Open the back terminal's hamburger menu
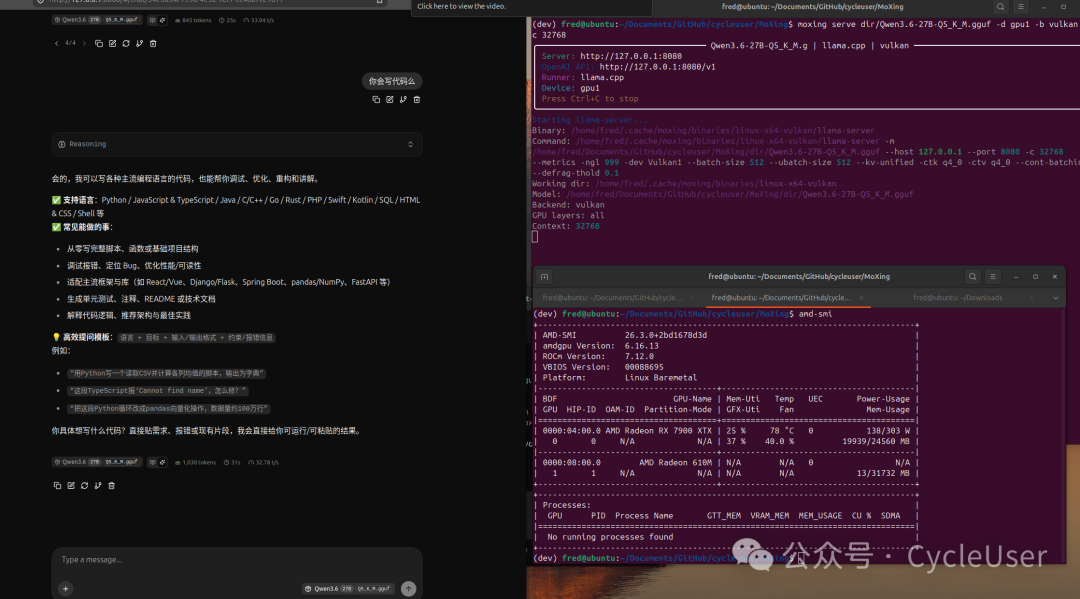The width and height of the screenshot is (1080, 599). [1021, 7]
